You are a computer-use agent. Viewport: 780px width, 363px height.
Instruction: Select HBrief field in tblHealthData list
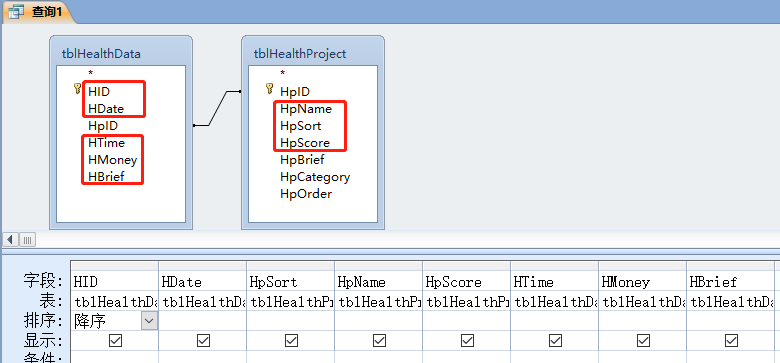[x=106, y=177]
